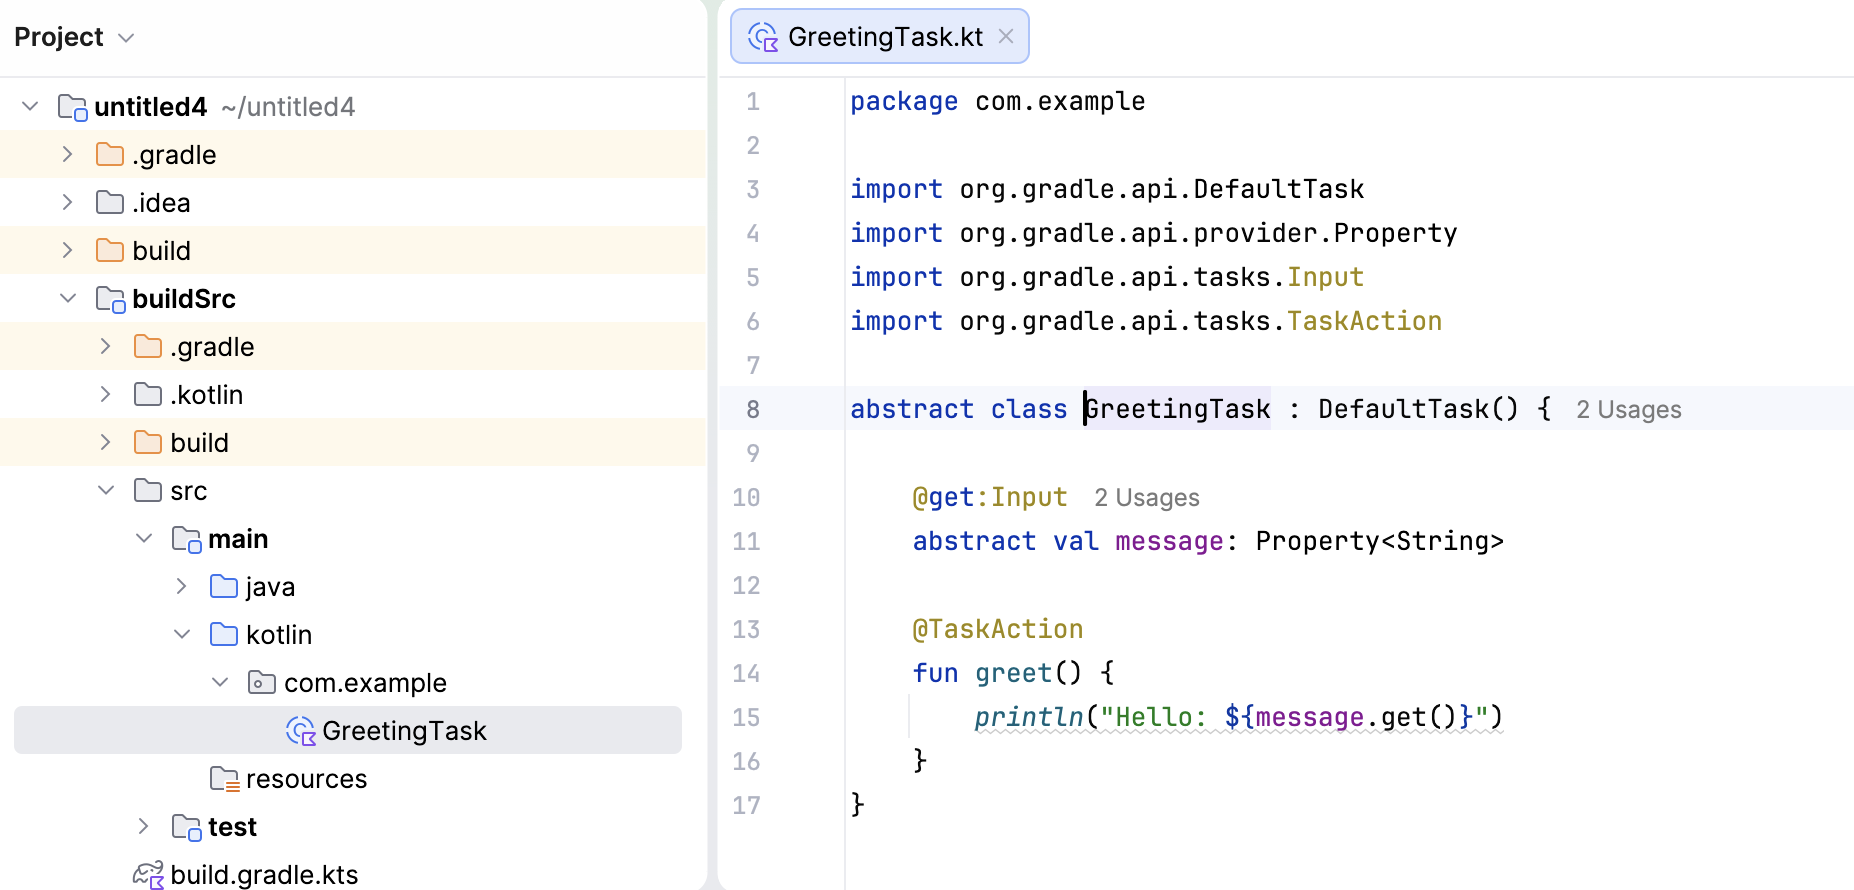Expand the java source folder
The image size is (1854, 890).
pos(182,586)
